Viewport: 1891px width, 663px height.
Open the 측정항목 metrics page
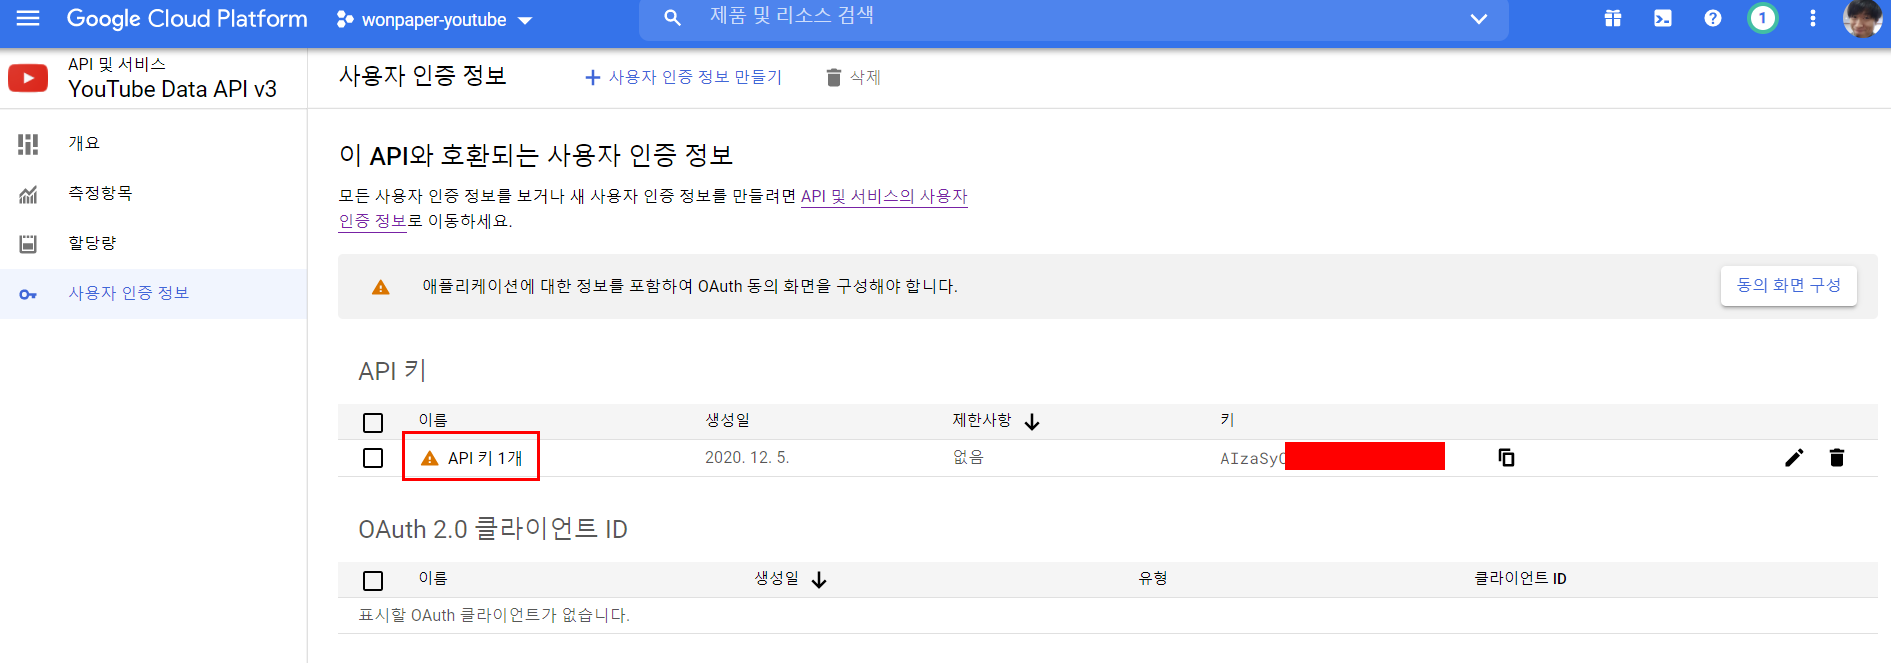tap(100, 193)
